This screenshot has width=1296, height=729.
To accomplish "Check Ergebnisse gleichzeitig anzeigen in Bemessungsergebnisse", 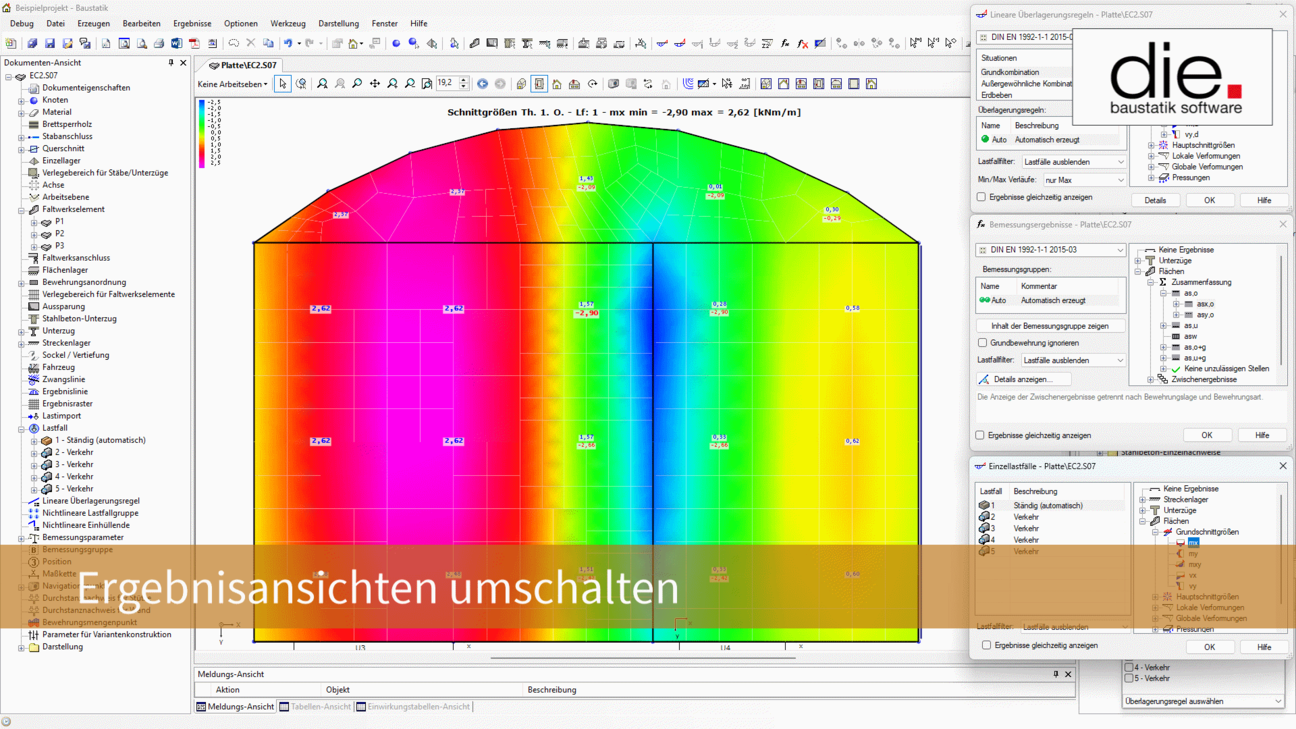I will 981,435.
